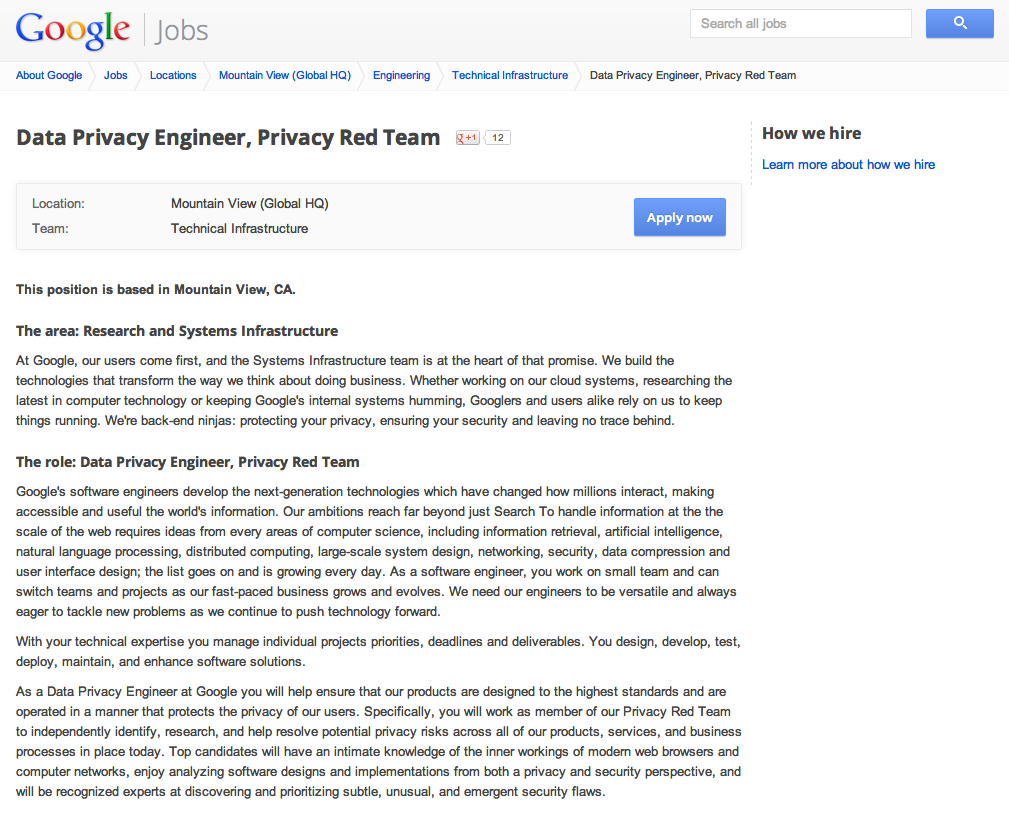This screenshot has width=1009, height=816.
Task: Click the Google logo
Action: 73,30
